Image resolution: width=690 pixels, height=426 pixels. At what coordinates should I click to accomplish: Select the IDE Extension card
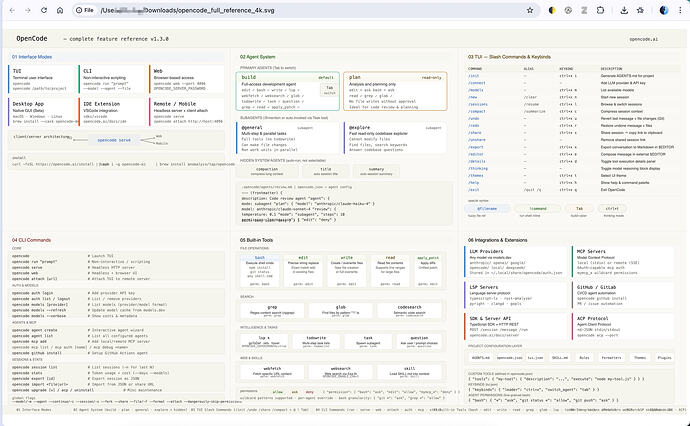pyautogui.click(x=113, y=112)
